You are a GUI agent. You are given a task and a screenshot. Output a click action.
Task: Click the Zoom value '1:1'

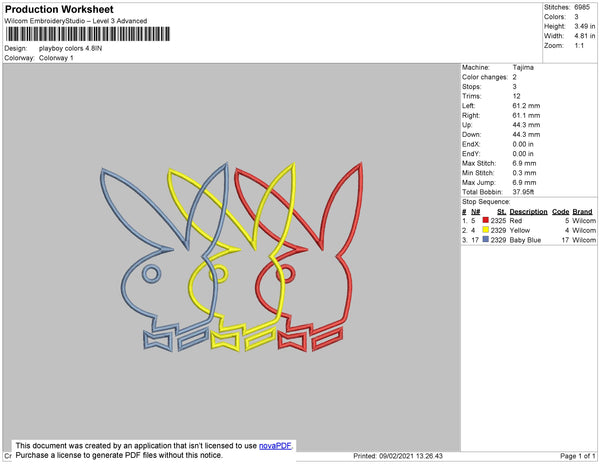tap(579, 46)
